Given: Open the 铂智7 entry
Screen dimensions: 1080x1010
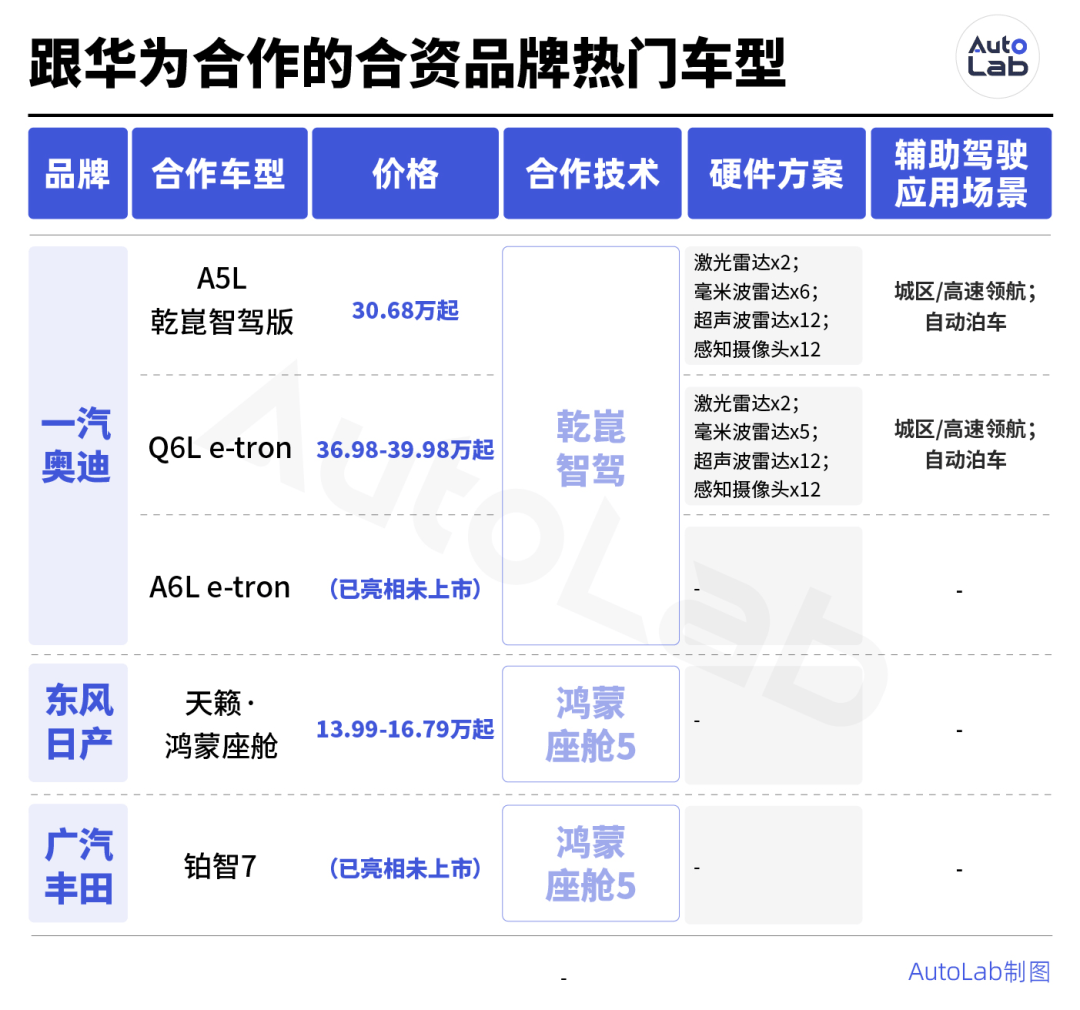Looking at the screenshot, I should pyautogui.click(x=219, y=862).
